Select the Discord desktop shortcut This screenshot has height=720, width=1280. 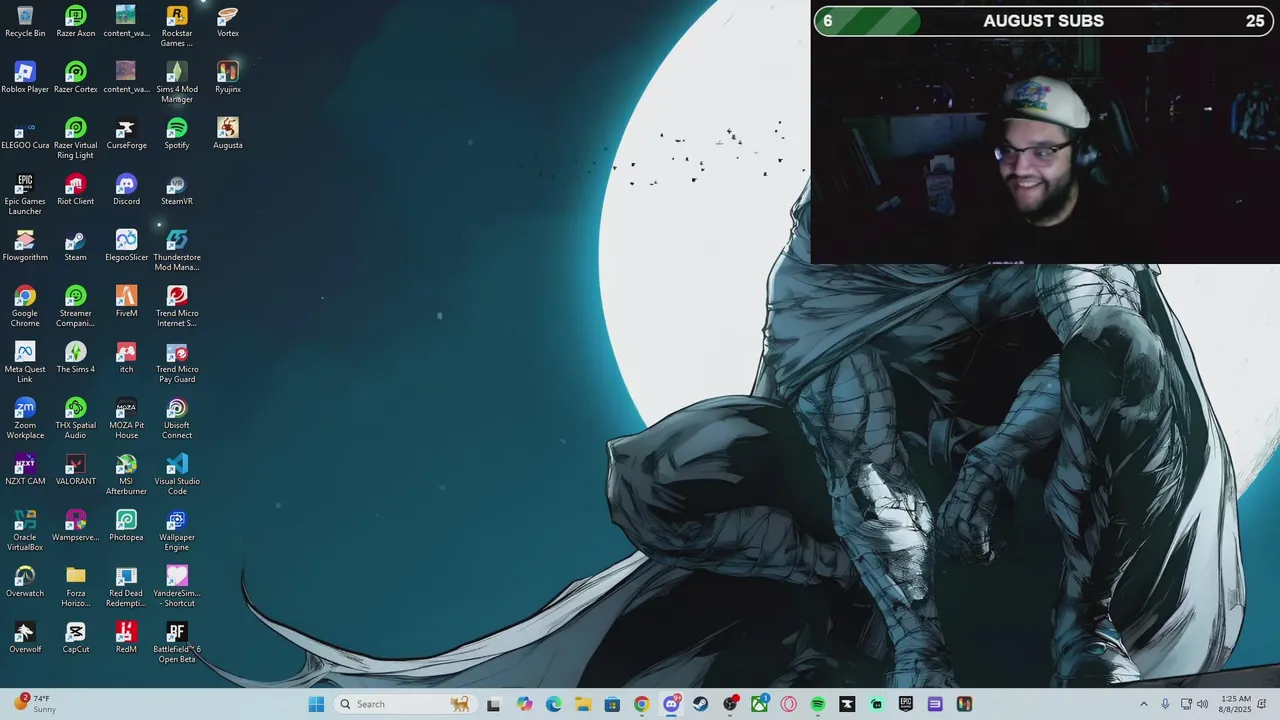126,189
